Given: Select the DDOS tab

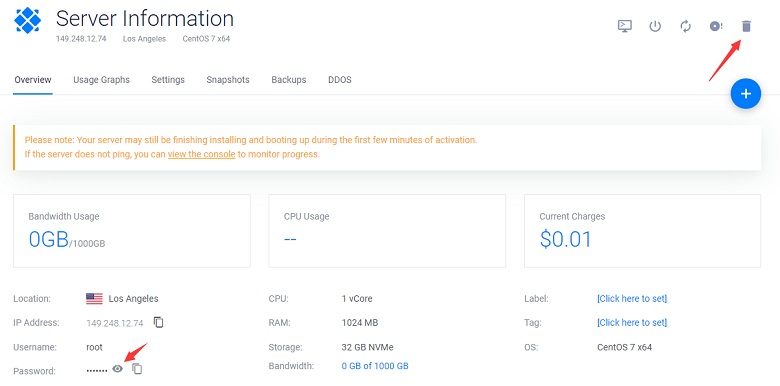Looking at the screenshot, I should [340, 80].
